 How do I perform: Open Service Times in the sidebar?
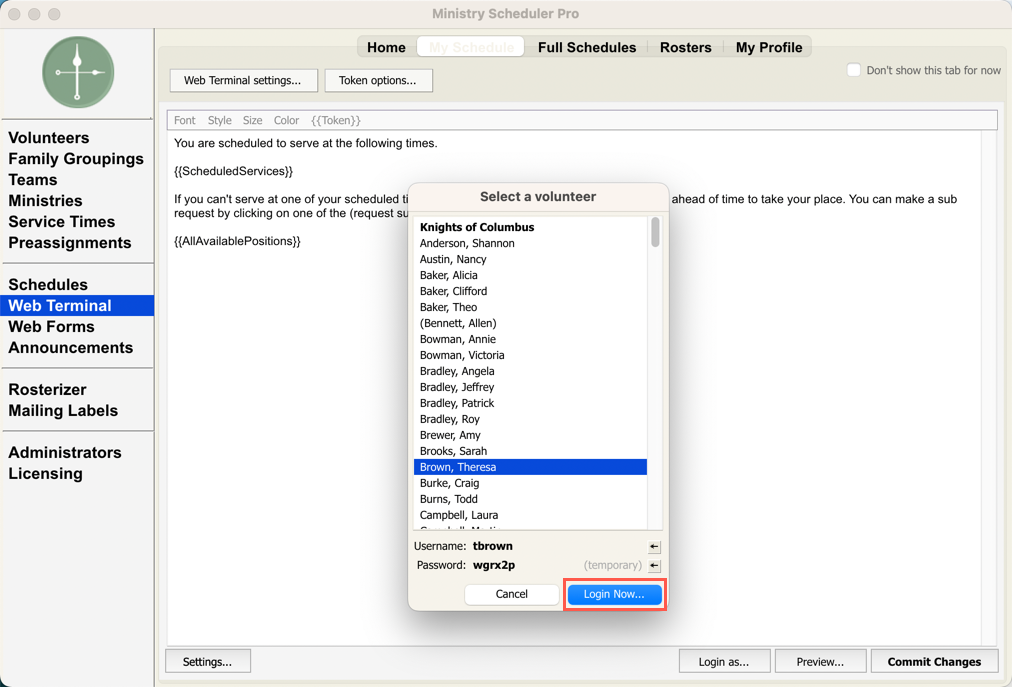(62, 221)
